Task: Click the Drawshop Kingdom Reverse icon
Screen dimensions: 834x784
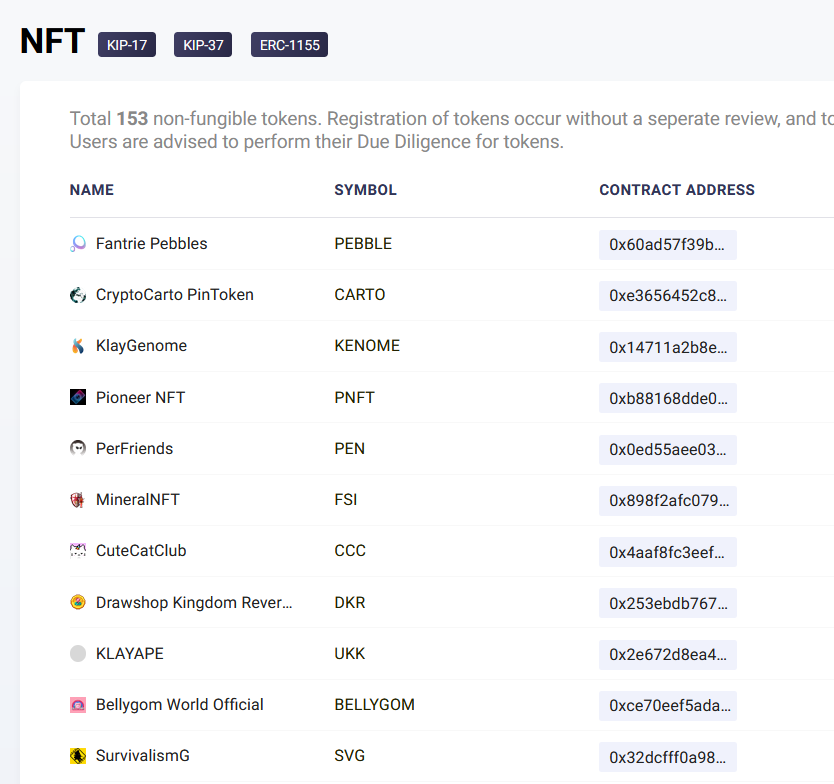Action: click(78, 602)
